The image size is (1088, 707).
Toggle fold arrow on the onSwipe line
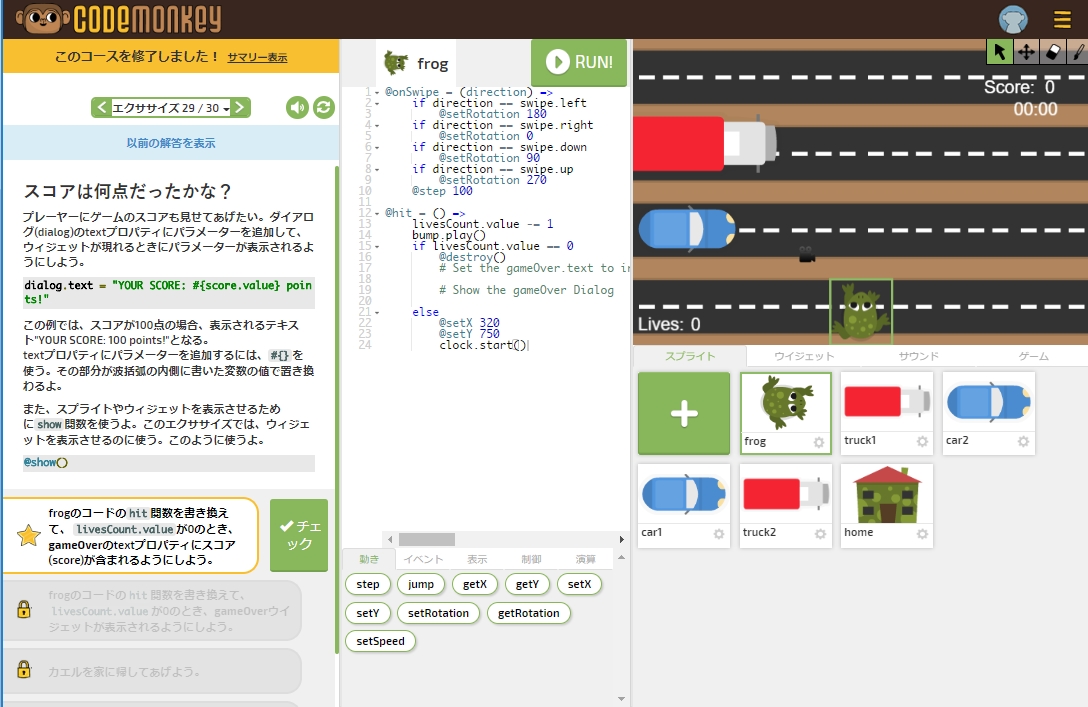point(376,92)
